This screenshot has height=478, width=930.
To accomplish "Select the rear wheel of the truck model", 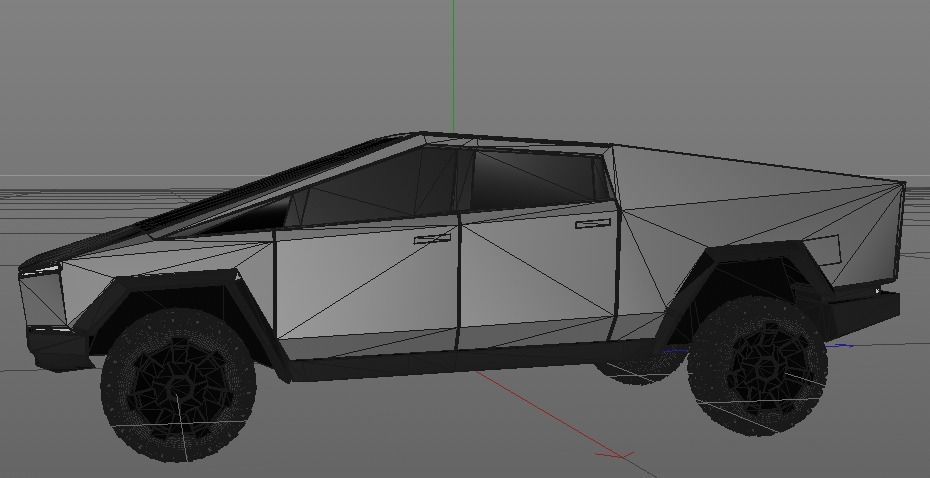I will click(x=757, y=366).
